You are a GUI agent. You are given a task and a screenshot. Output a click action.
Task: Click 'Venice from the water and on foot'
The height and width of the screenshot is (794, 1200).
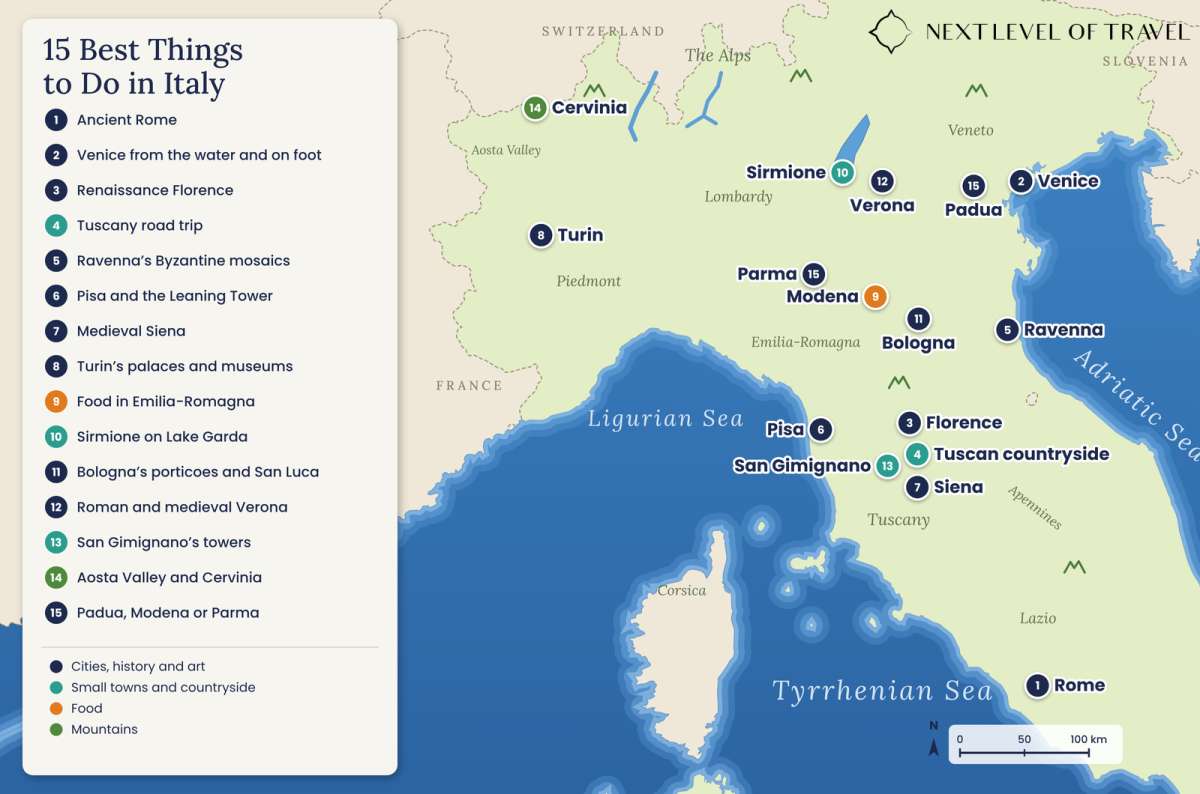[x=199, y=155]
